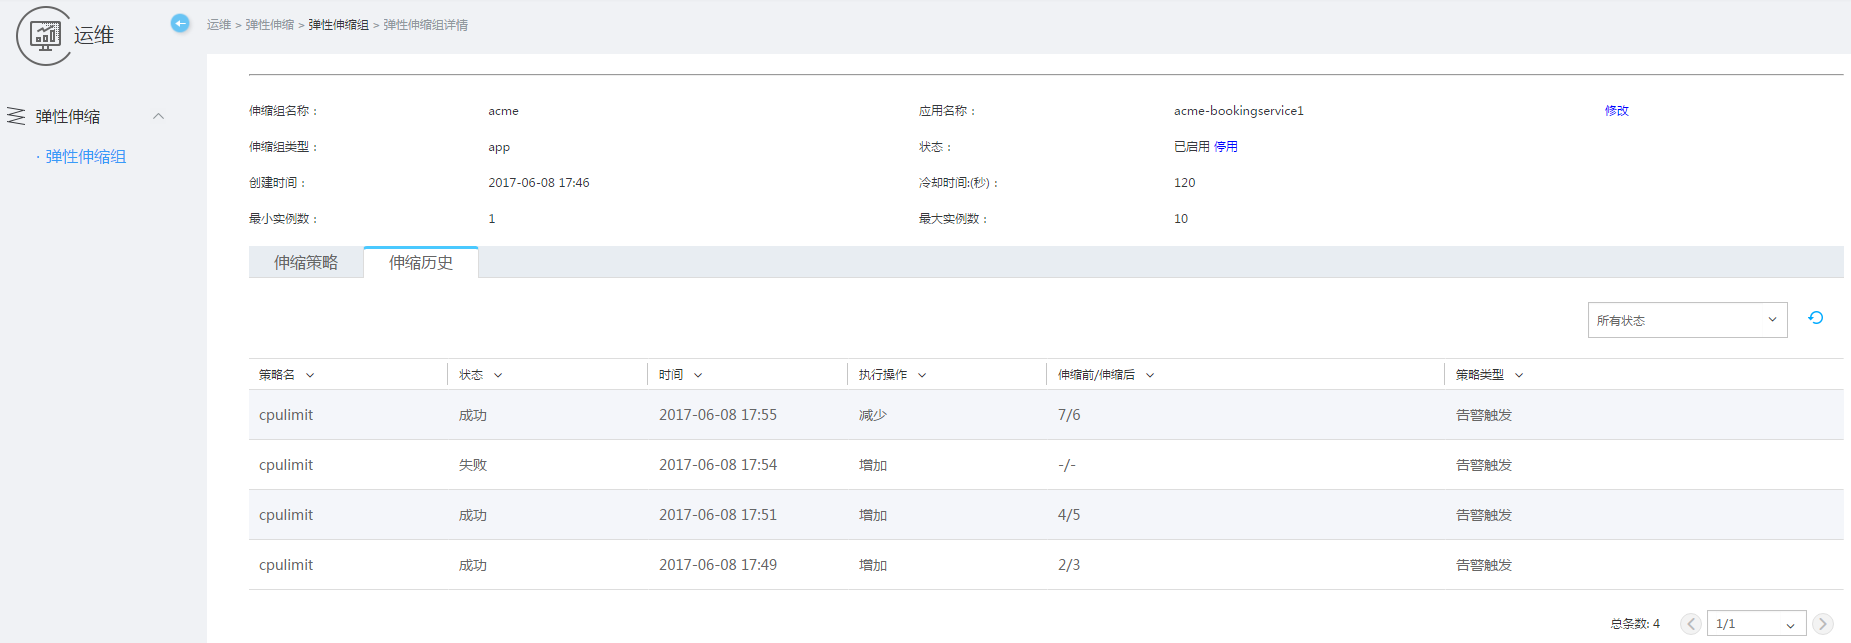
Task: Collapse the 弹性伸缩 sidebar section chevron
Action: 158,116
